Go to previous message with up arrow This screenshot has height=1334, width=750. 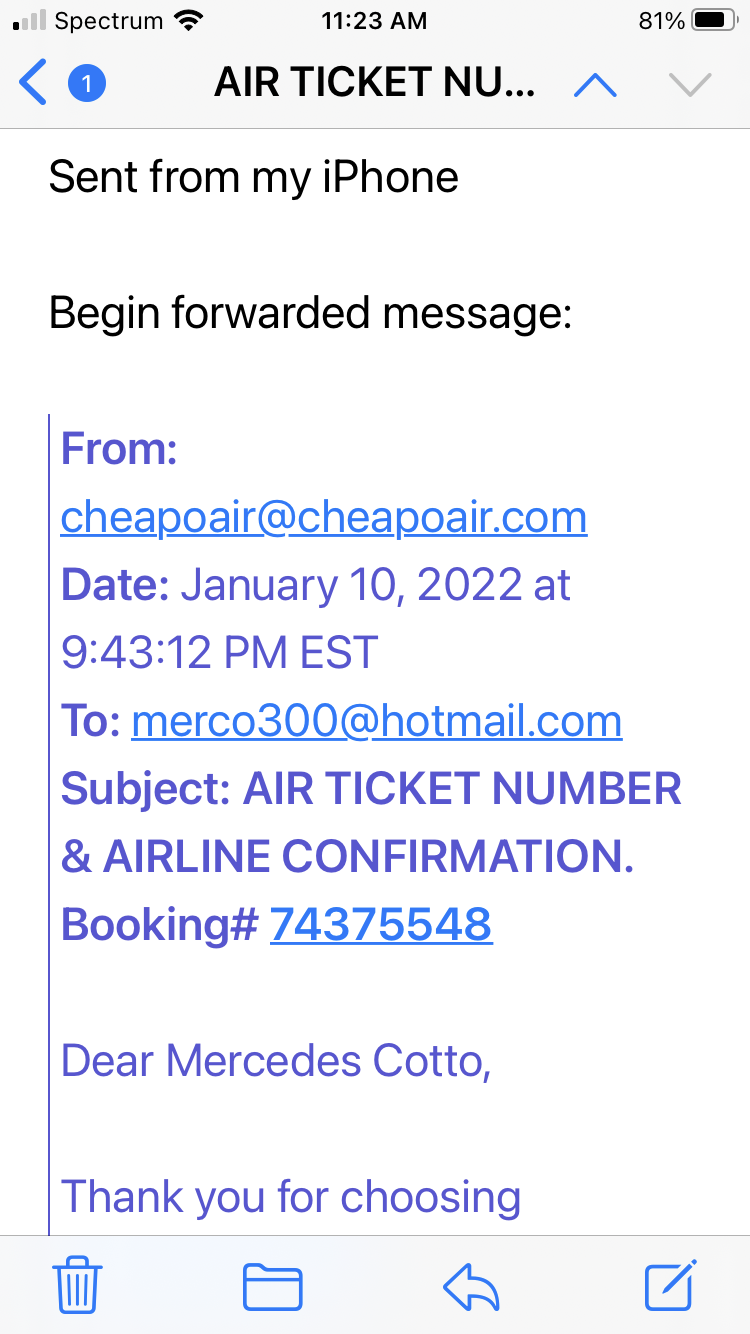(596, 85)
